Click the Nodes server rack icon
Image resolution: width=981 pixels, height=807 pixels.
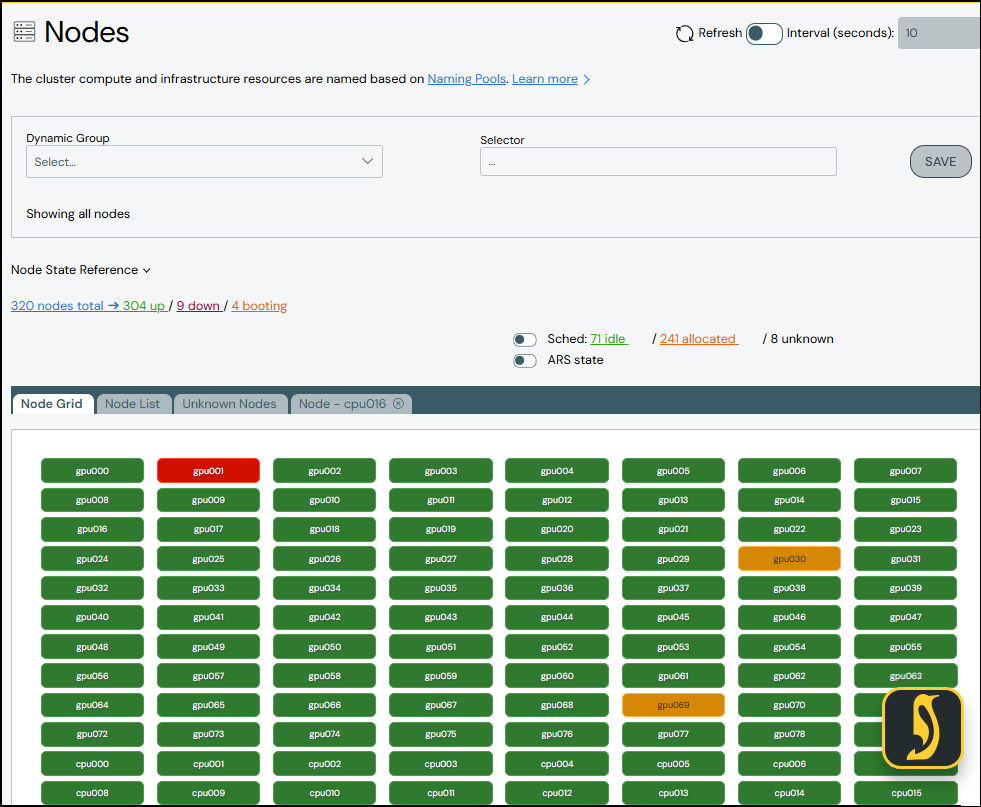tap(24, 32)
